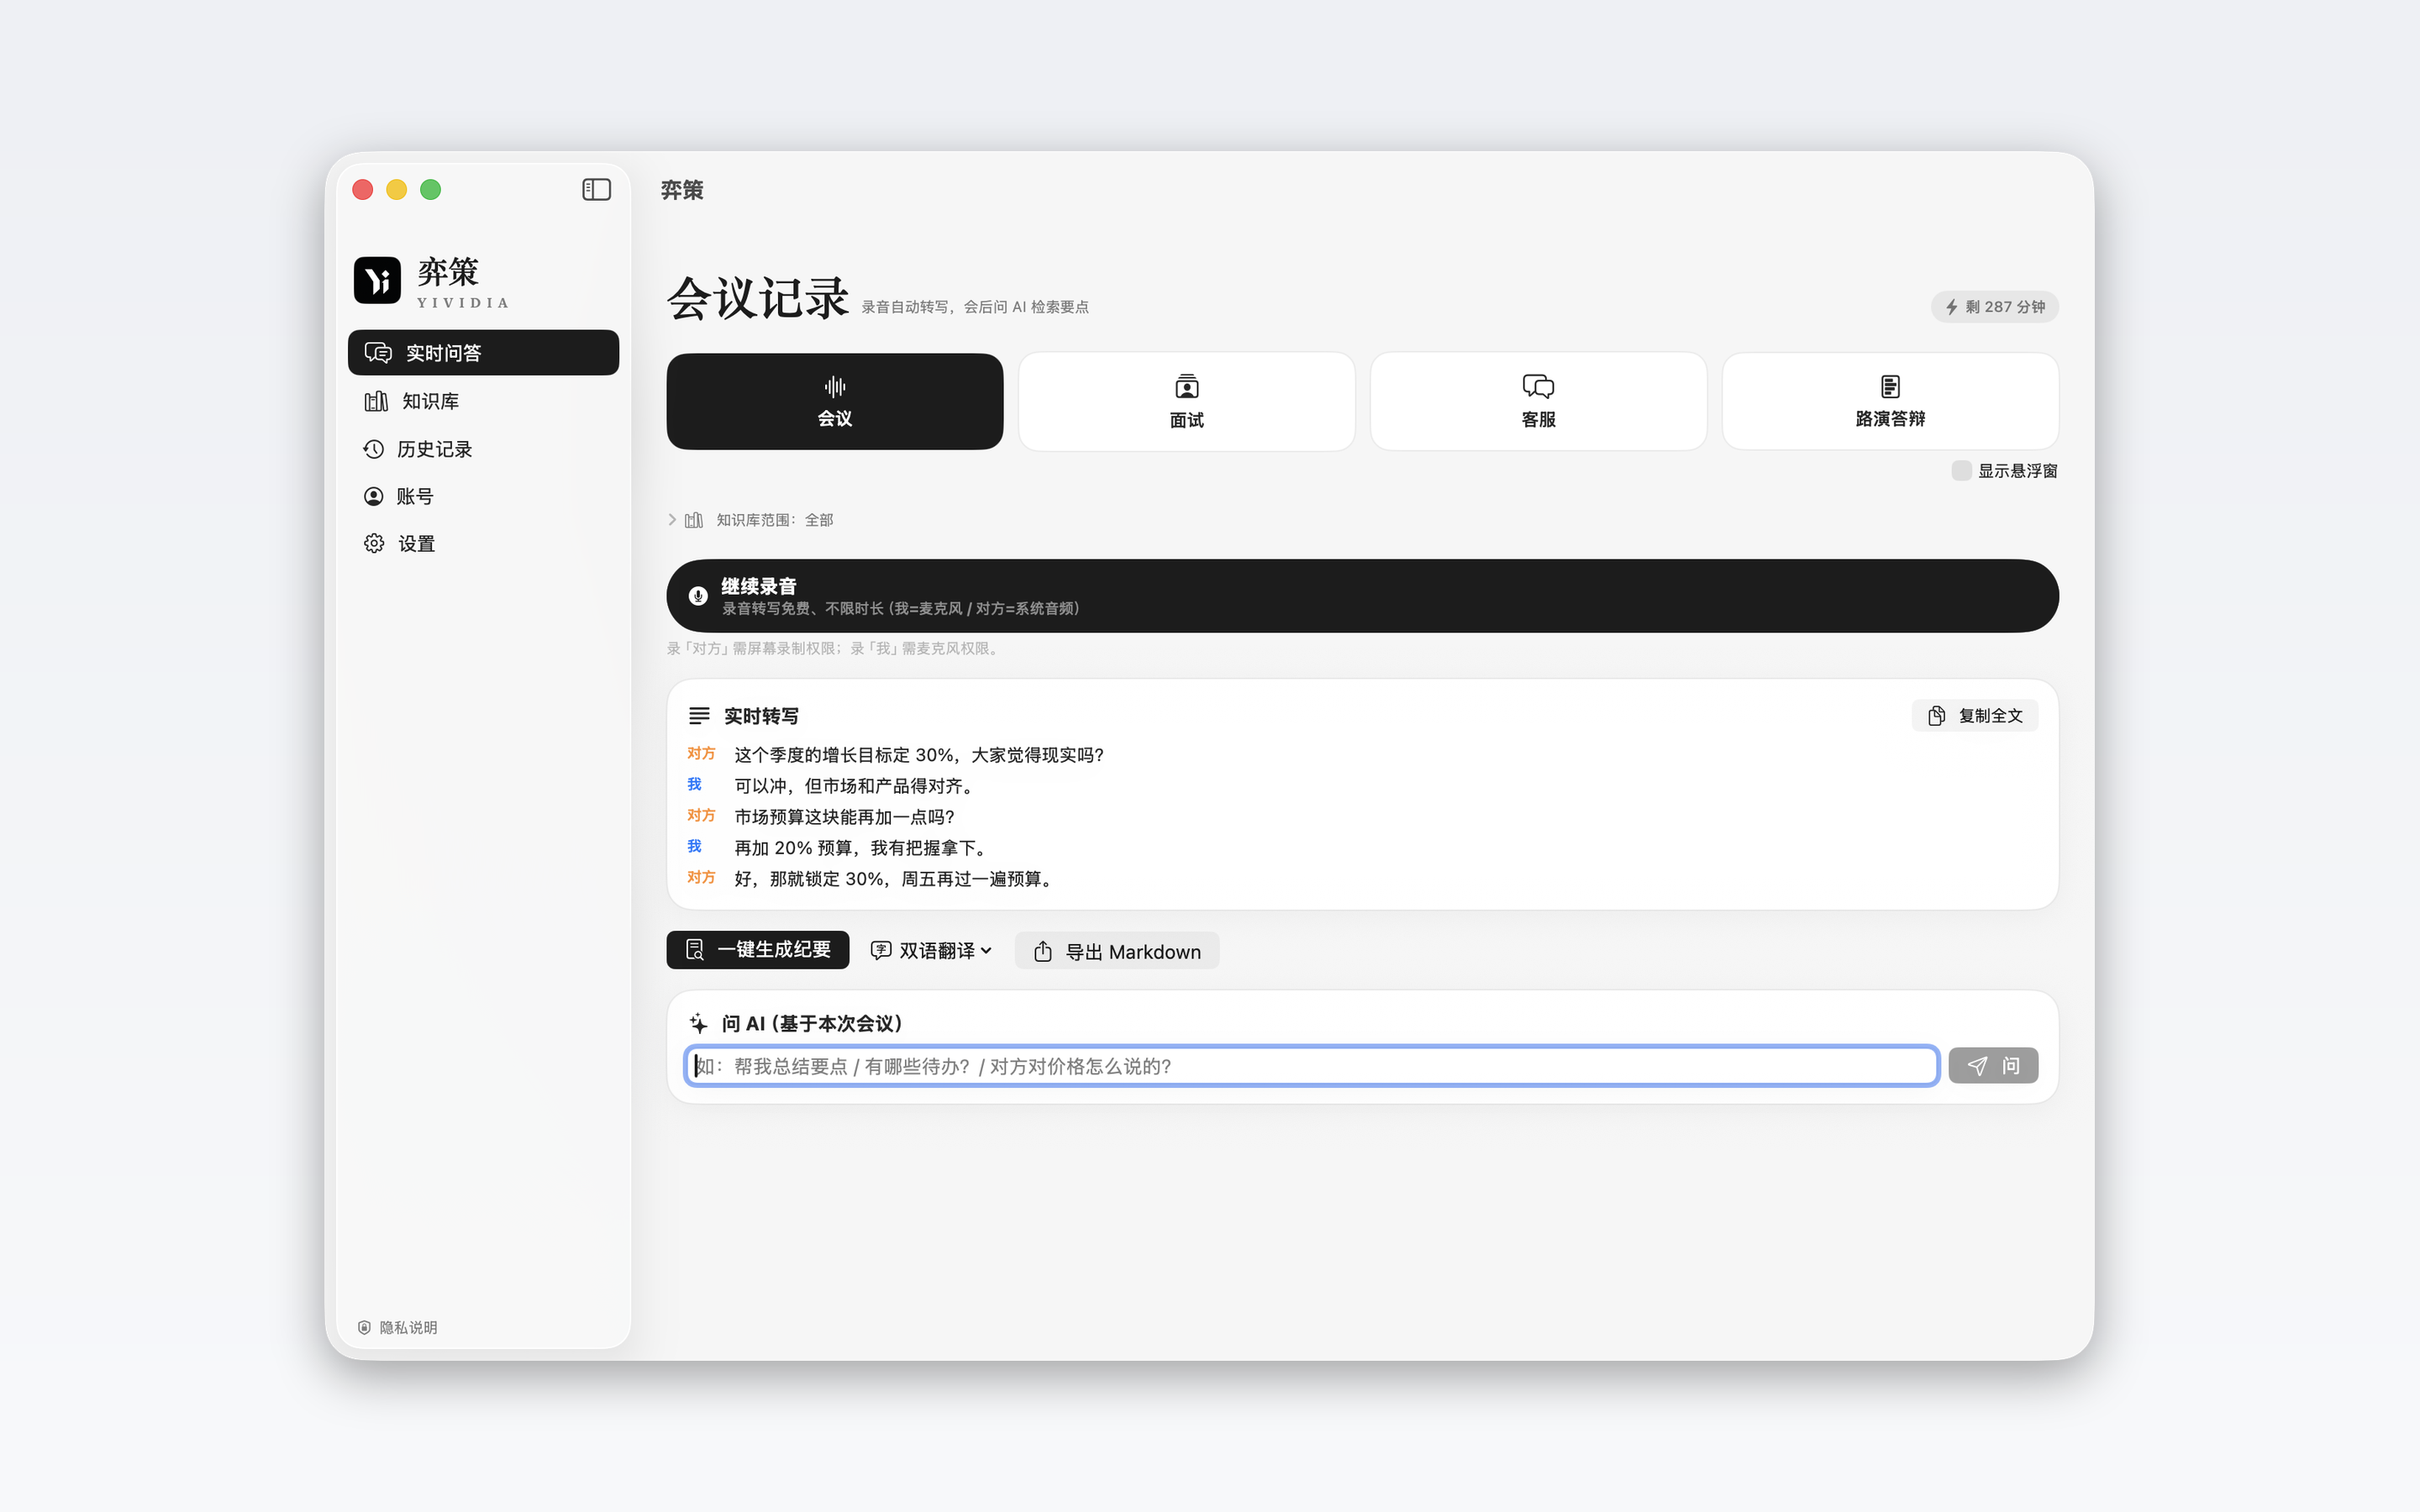Click the 剩 287 分钟 badge
This screenshot has width=2420, height=1512.
(x=1994, y=307)
